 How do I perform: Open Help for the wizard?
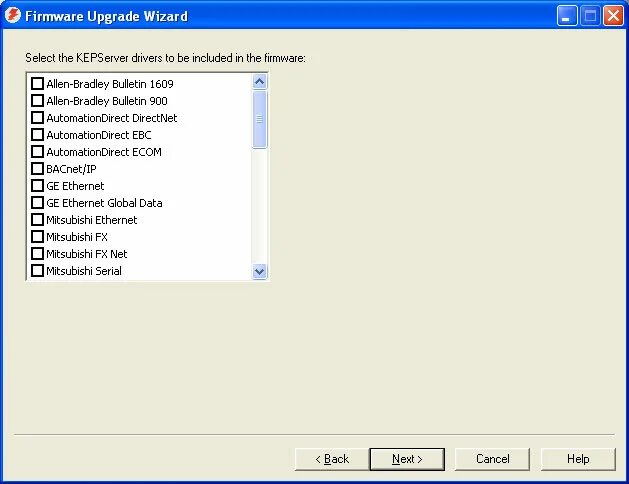578,459
